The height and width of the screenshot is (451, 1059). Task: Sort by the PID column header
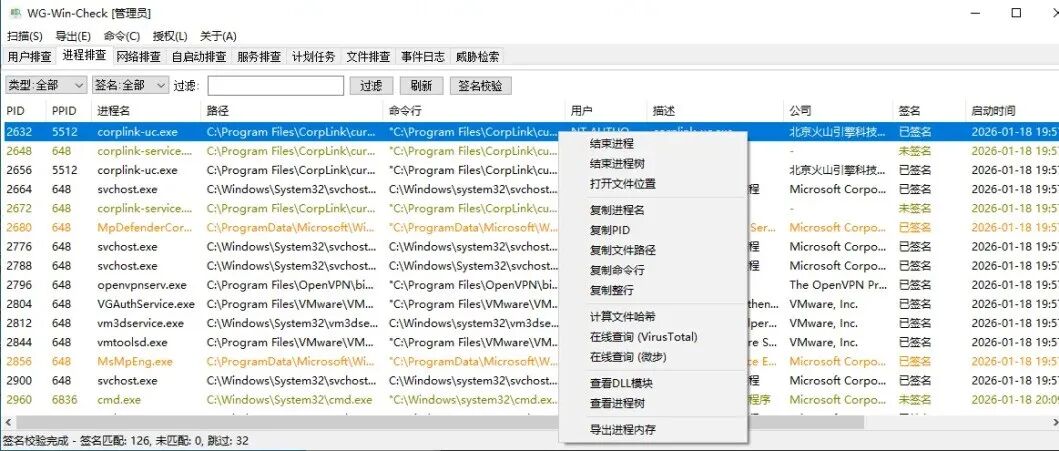click(24, 111)
